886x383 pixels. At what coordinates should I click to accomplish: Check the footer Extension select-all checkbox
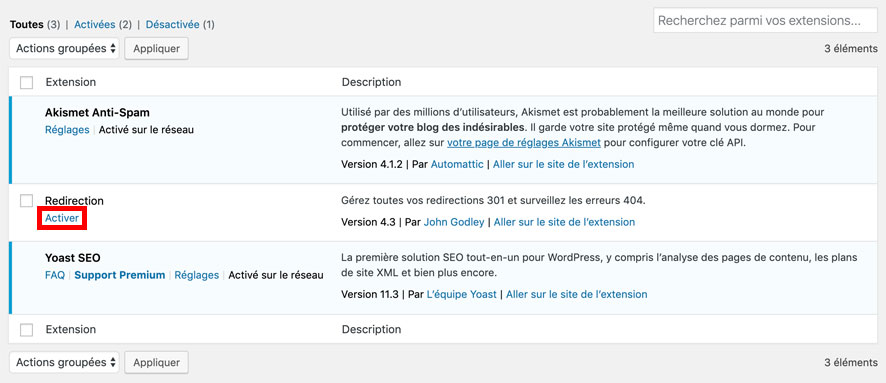[27, 330]
